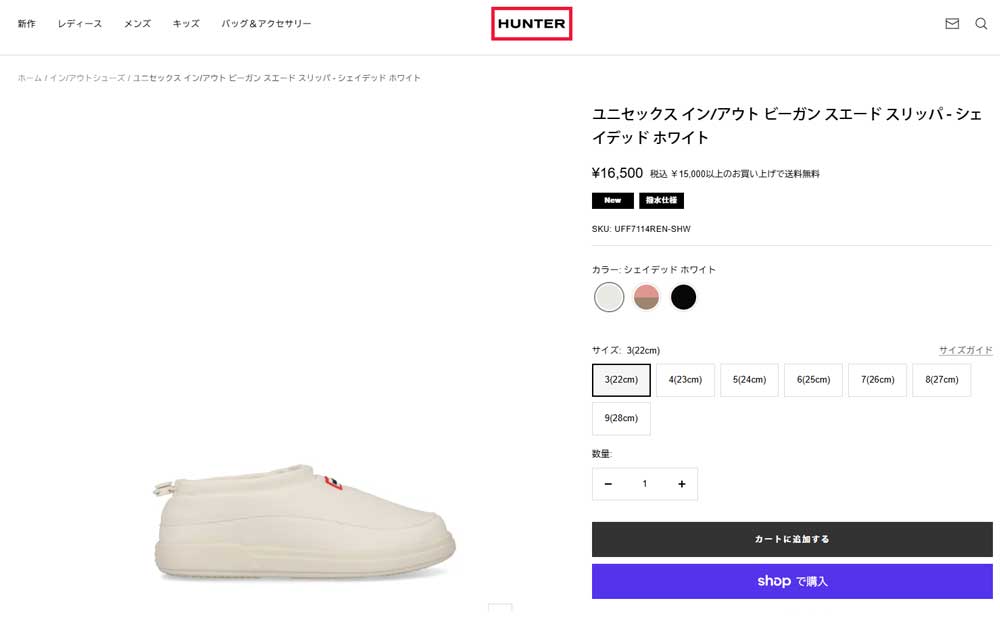The height and width of the screenshot is (620, 1000).
Task: Open the レディース menu
Action: click(x=80, y=24)
